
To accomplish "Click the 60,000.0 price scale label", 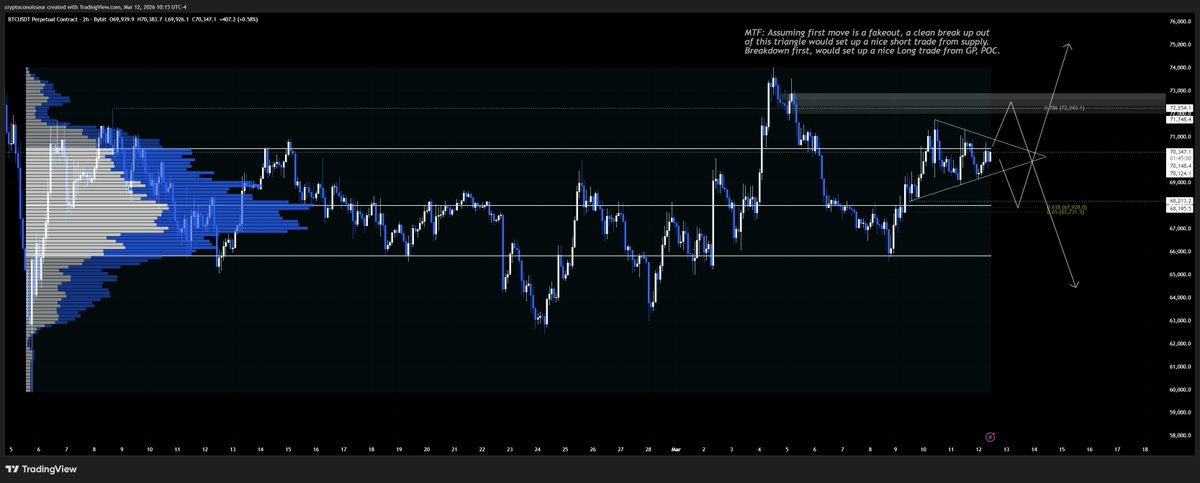I will coord(1180,390).
